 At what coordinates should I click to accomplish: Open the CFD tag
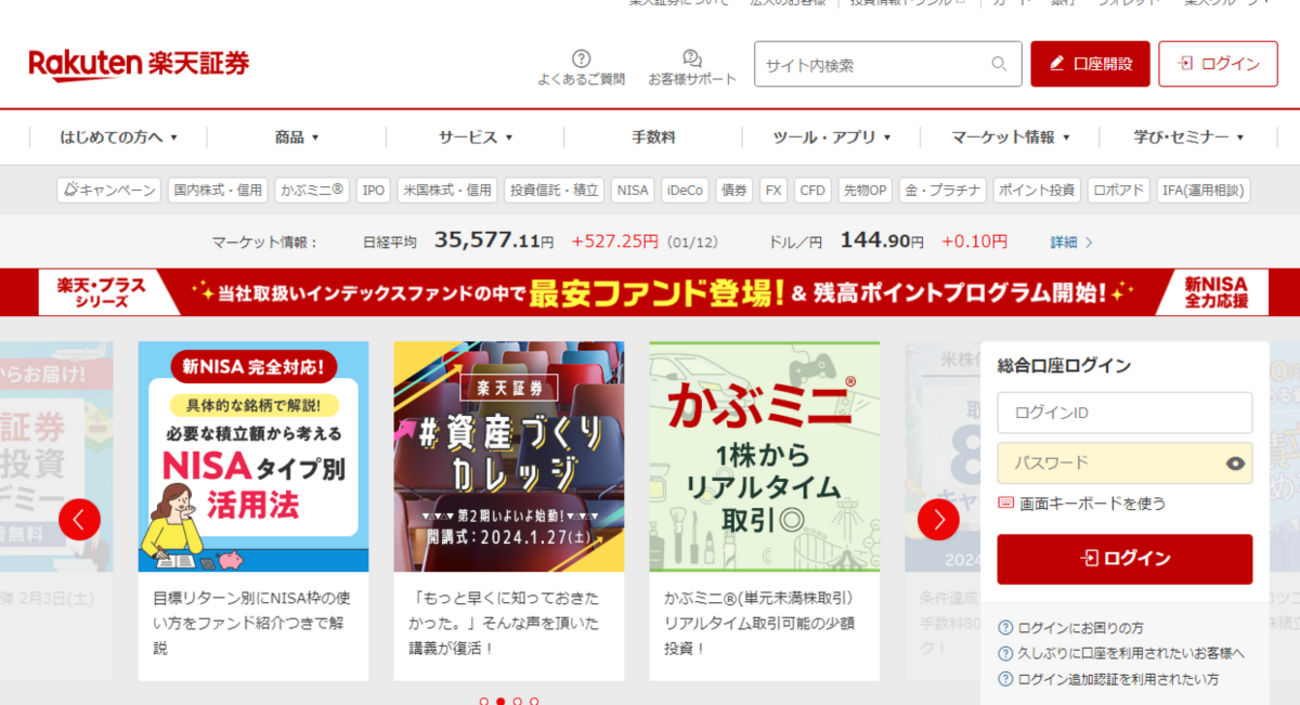coord(812,190)
